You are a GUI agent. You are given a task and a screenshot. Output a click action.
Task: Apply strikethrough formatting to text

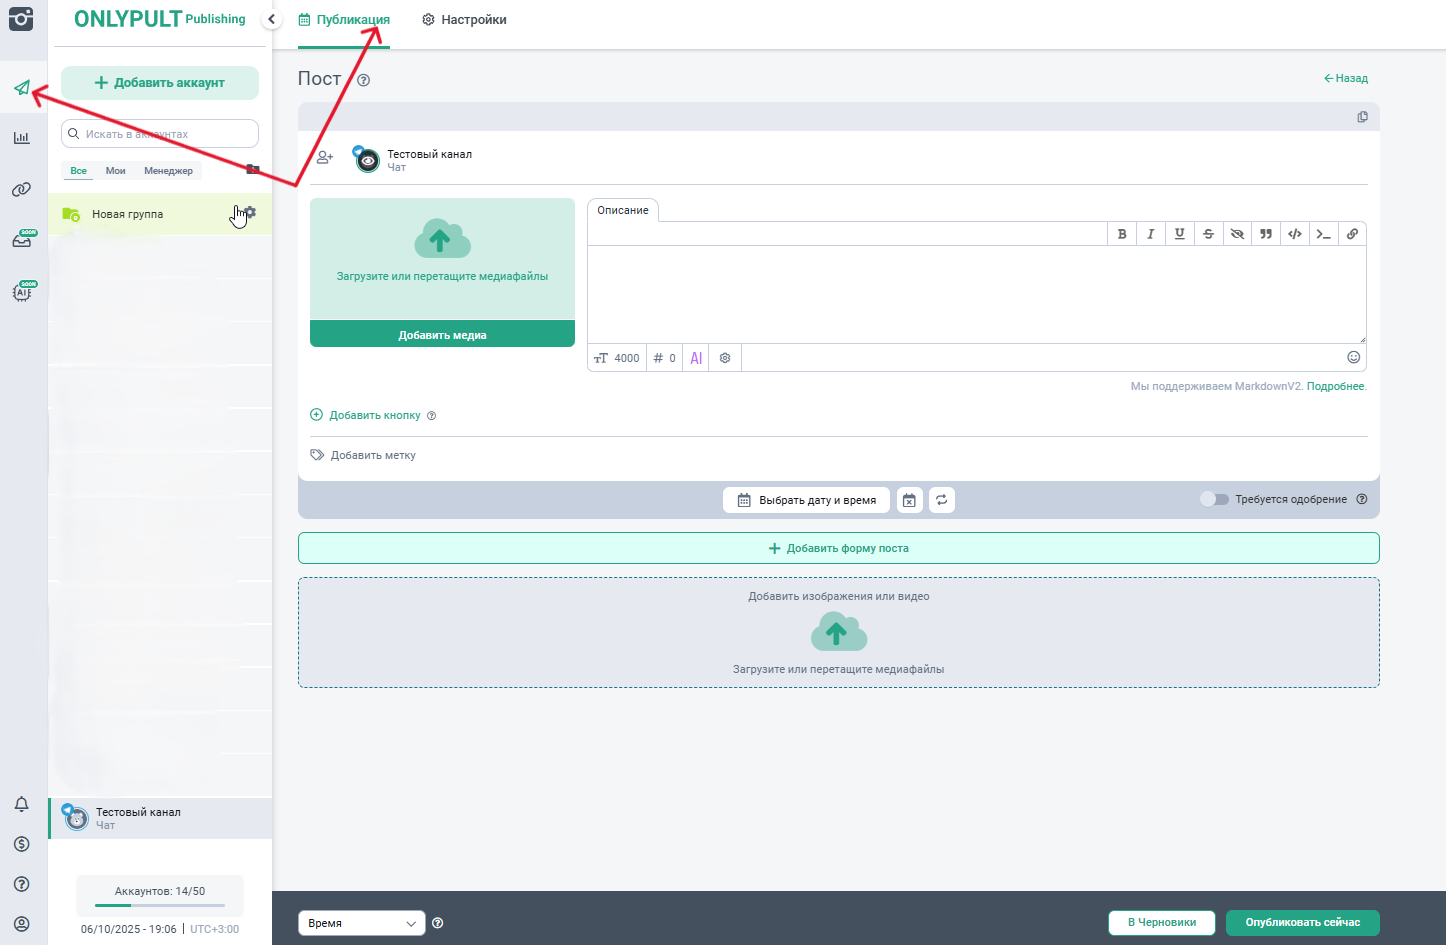coord(1208,234)
